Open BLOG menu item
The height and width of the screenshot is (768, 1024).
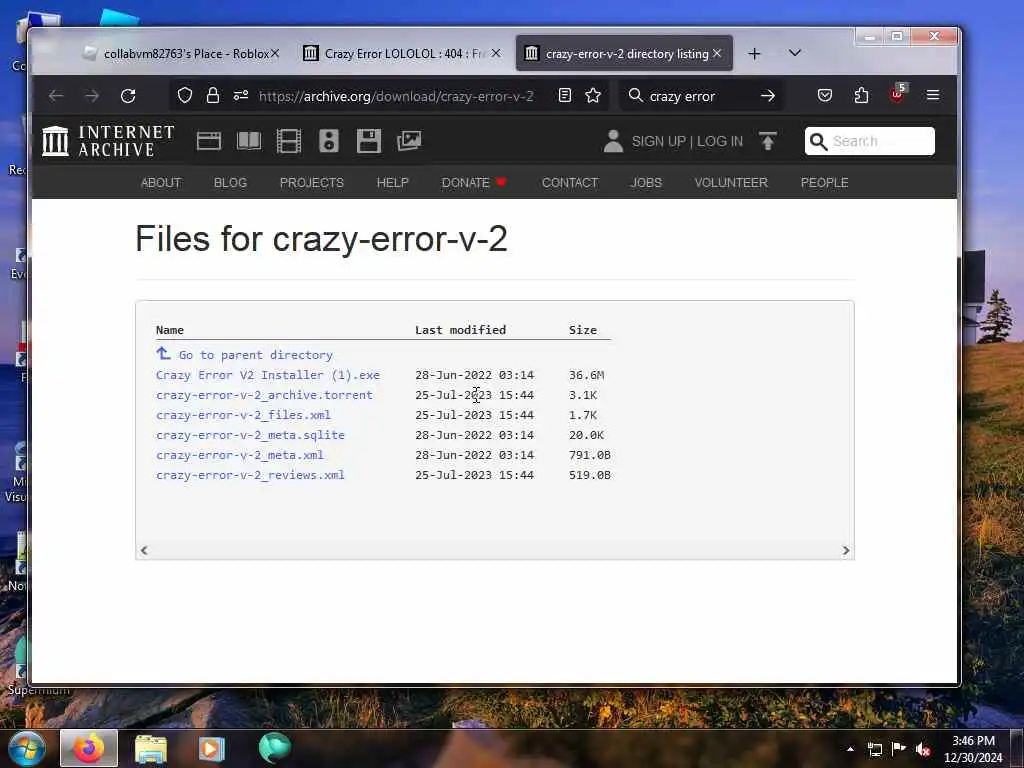tap(231, 183)
